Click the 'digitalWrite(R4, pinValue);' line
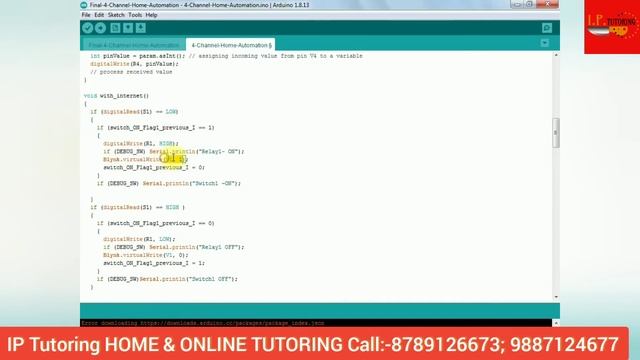 [135, 64]
